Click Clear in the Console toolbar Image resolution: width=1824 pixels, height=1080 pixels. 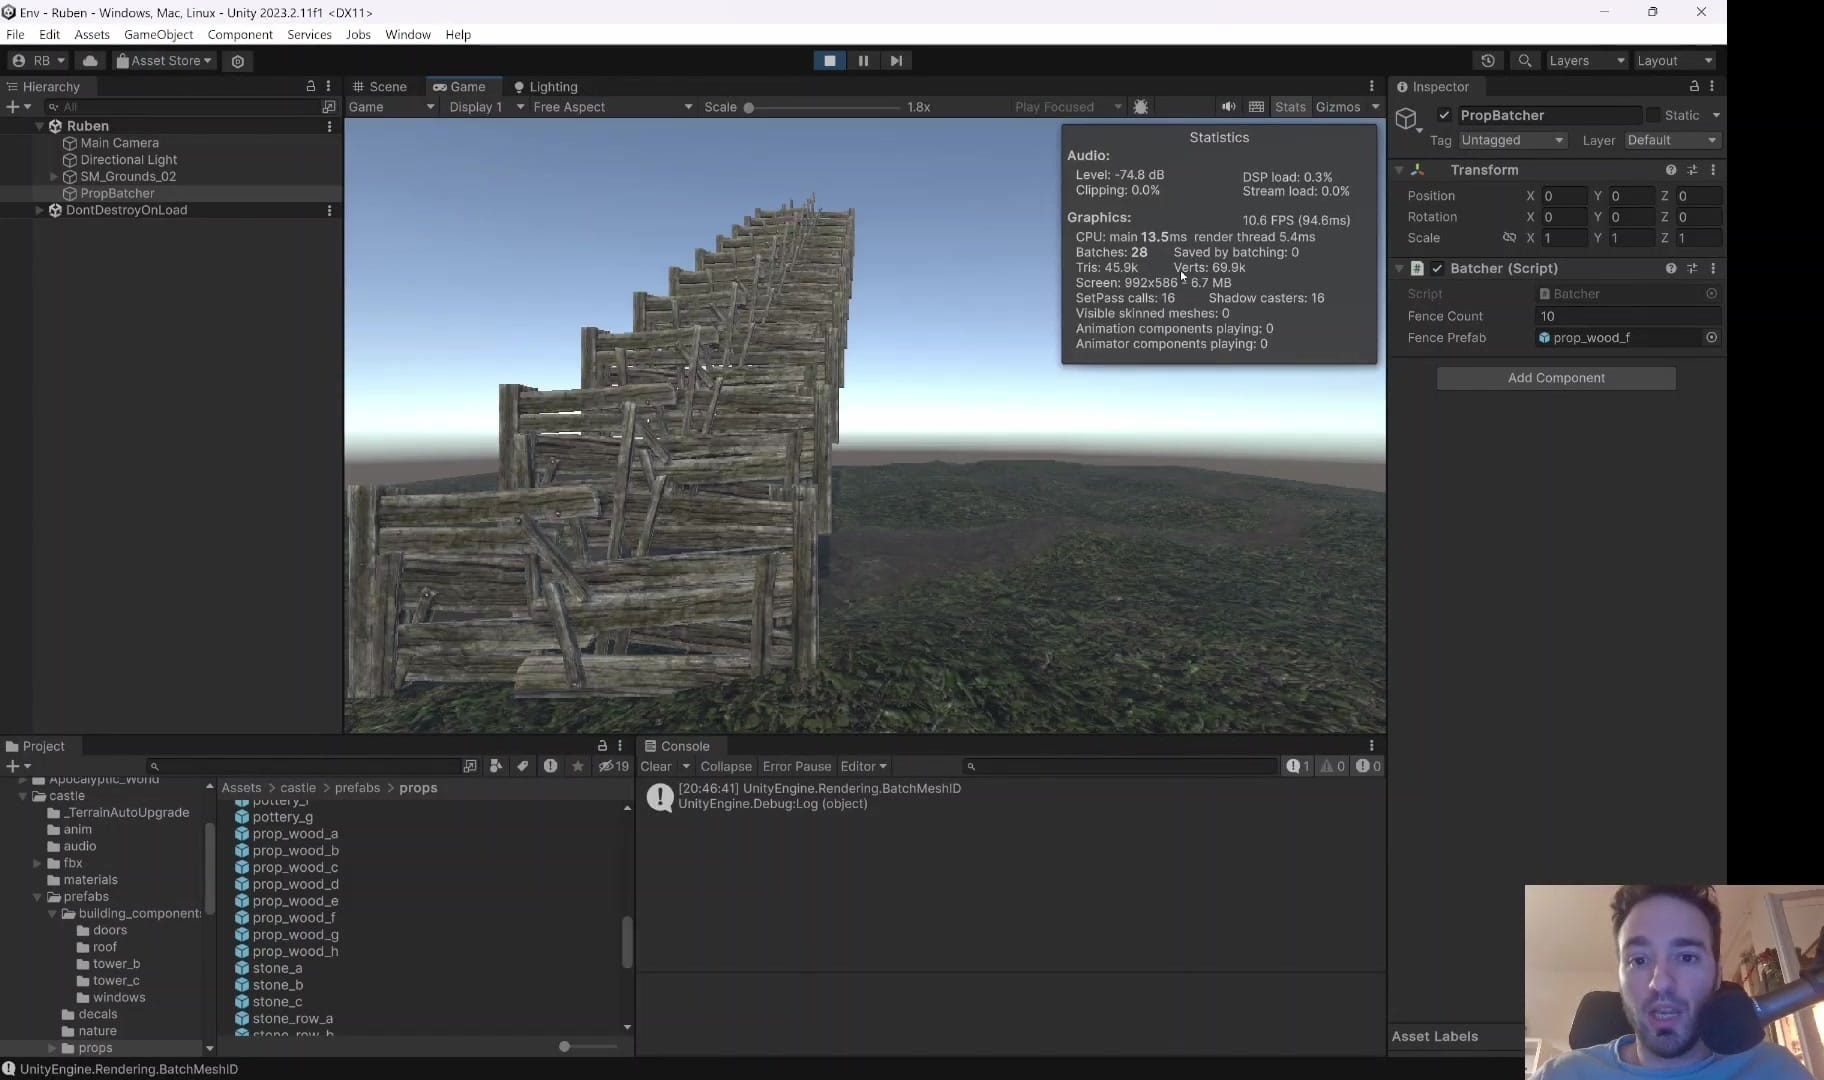tap(657, 766)
